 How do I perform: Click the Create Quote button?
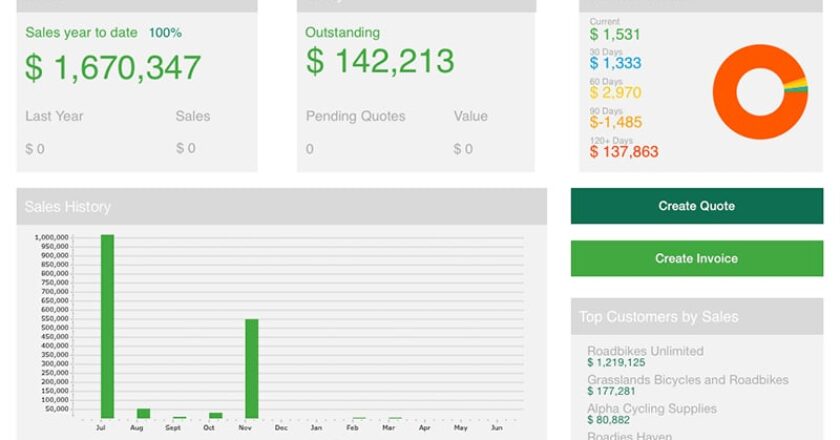tap(696, 206)
